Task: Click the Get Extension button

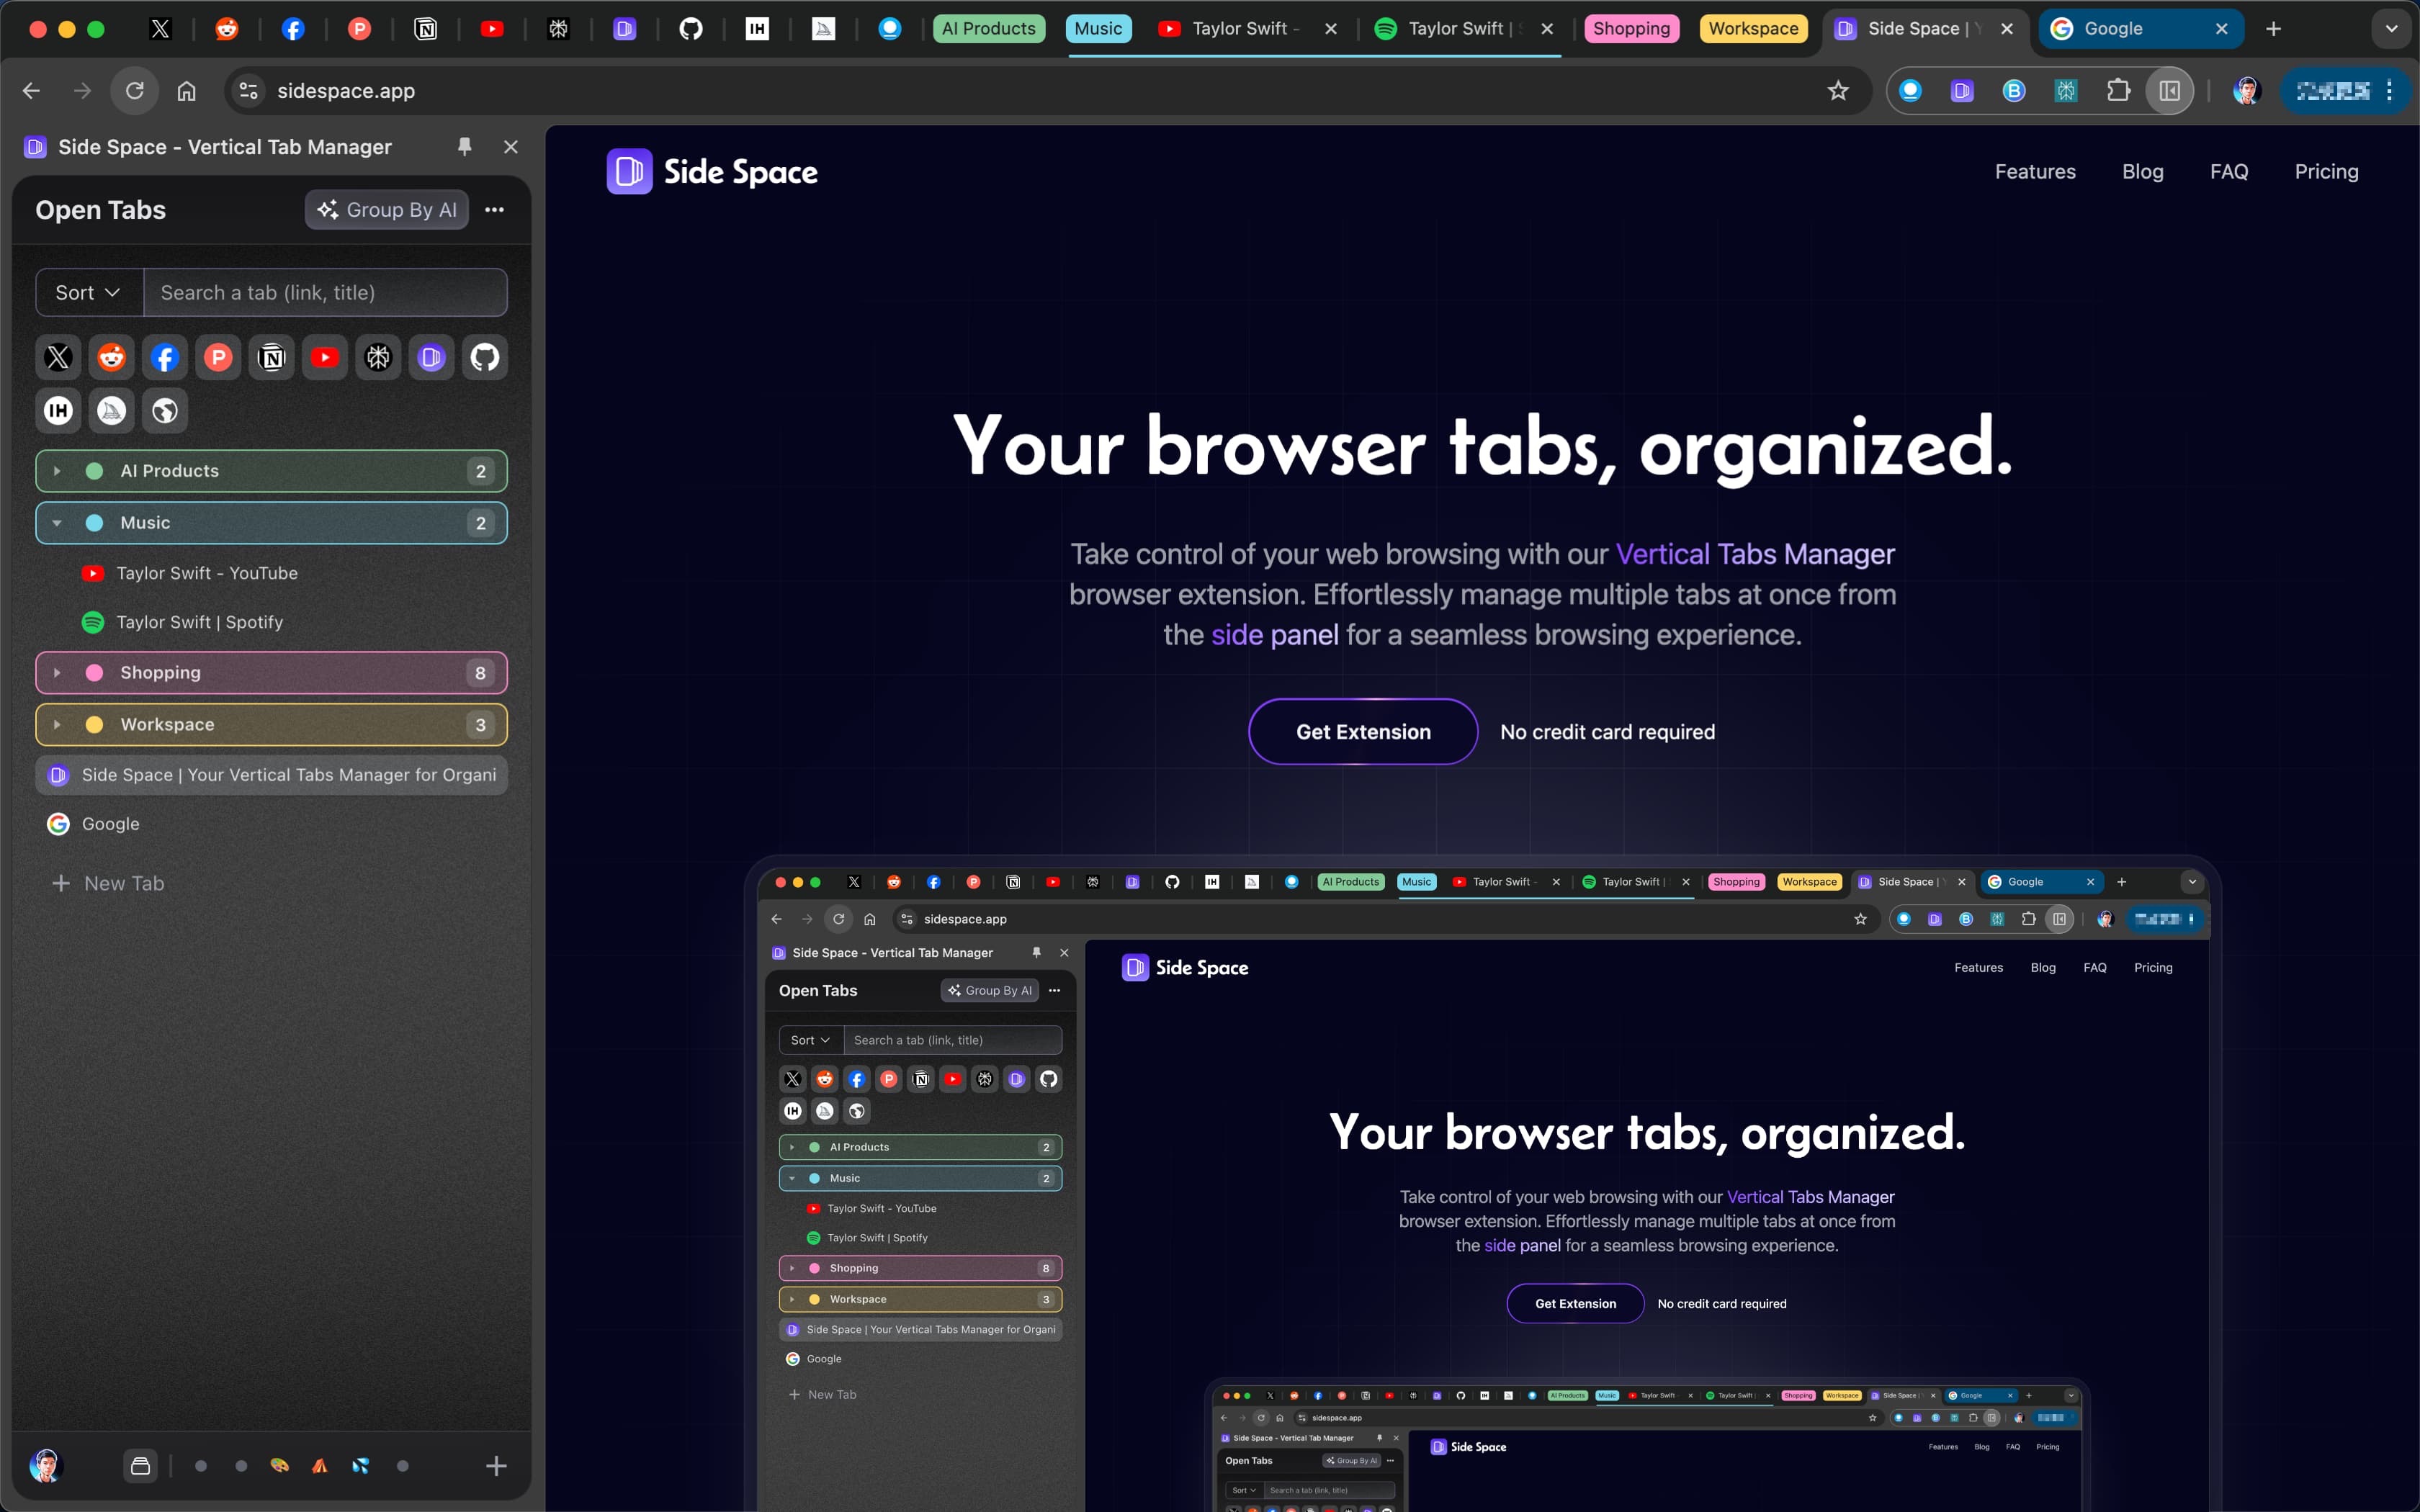Action: tap(1362, 732)
